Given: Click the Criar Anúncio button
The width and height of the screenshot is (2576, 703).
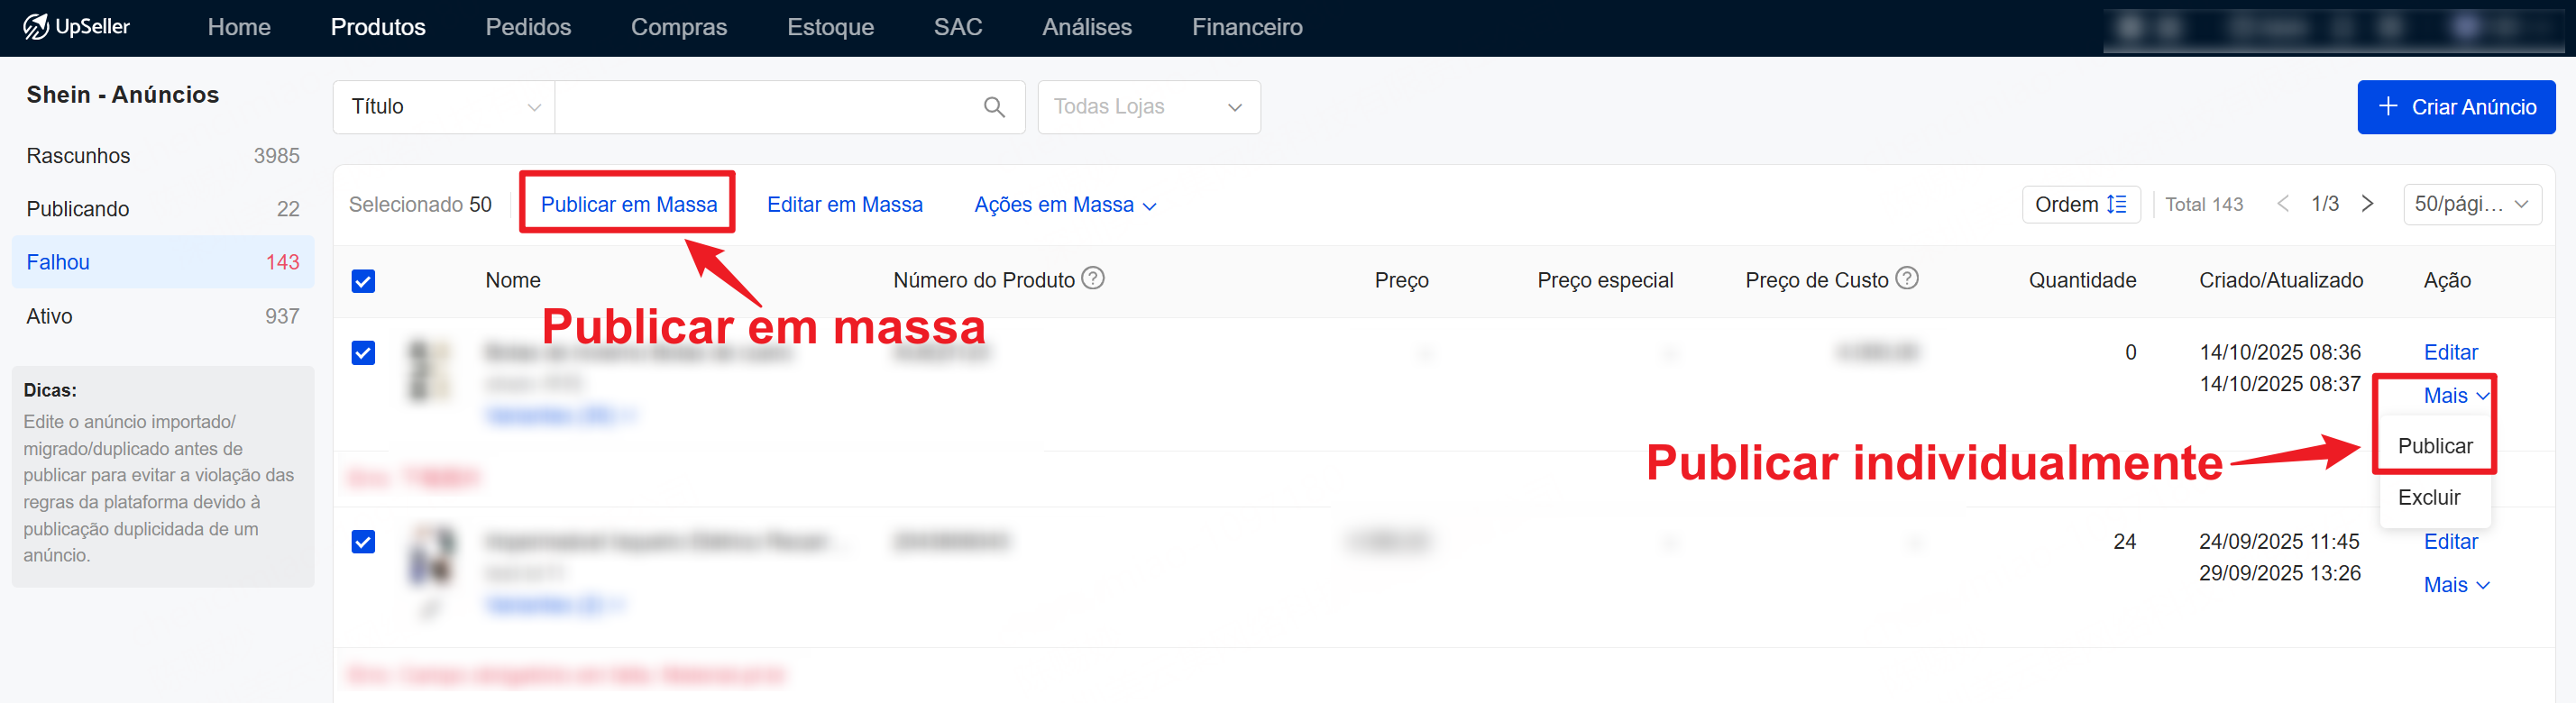Looking at the screenshot, I should click(x=2456, y=107).
